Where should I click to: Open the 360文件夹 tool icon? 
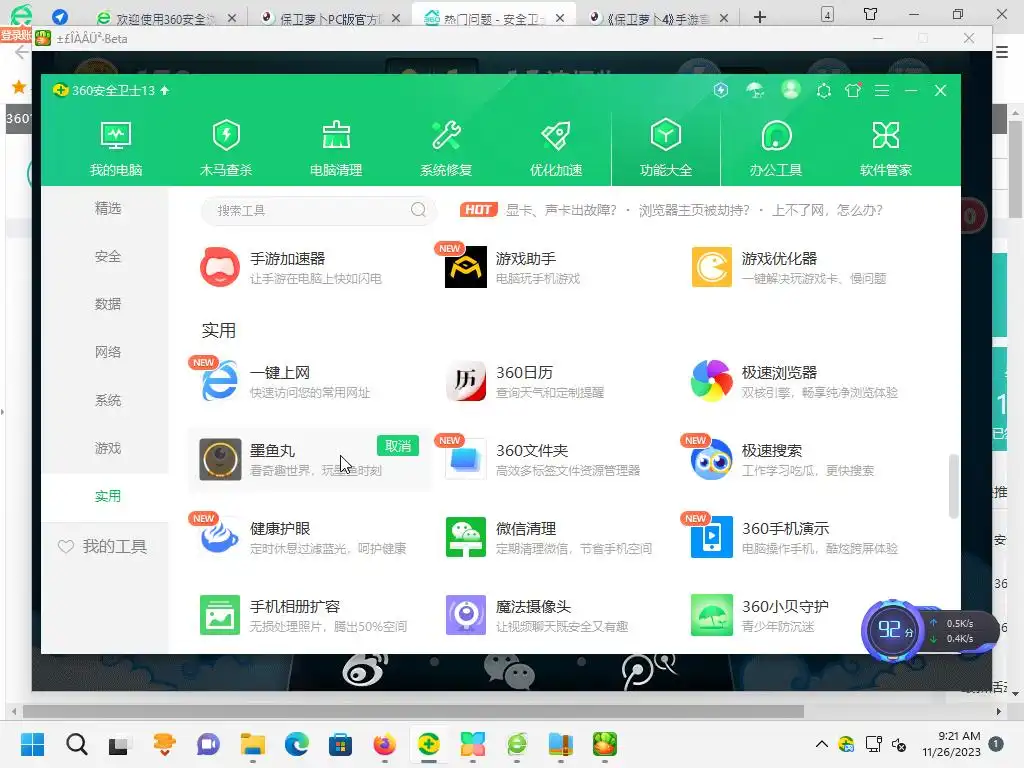(x=466, y=458)
